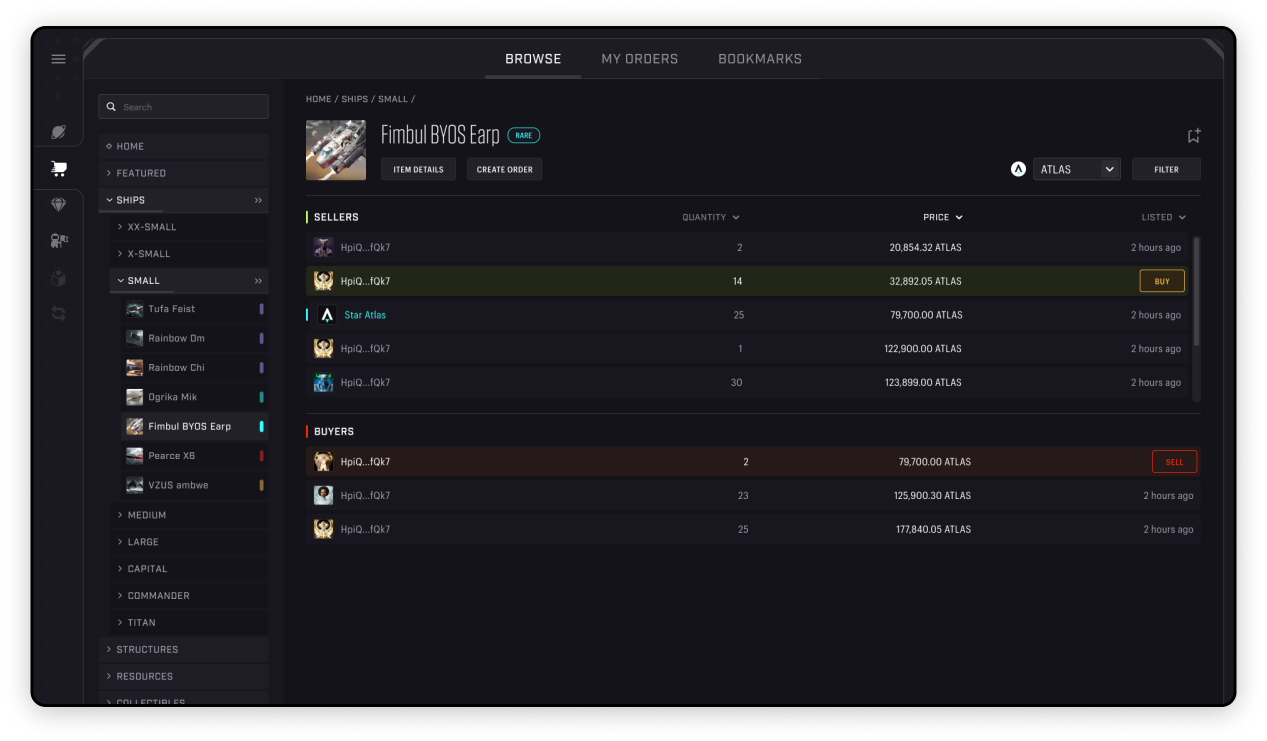Select the swap arrows sidebar icon

point(58,313)
